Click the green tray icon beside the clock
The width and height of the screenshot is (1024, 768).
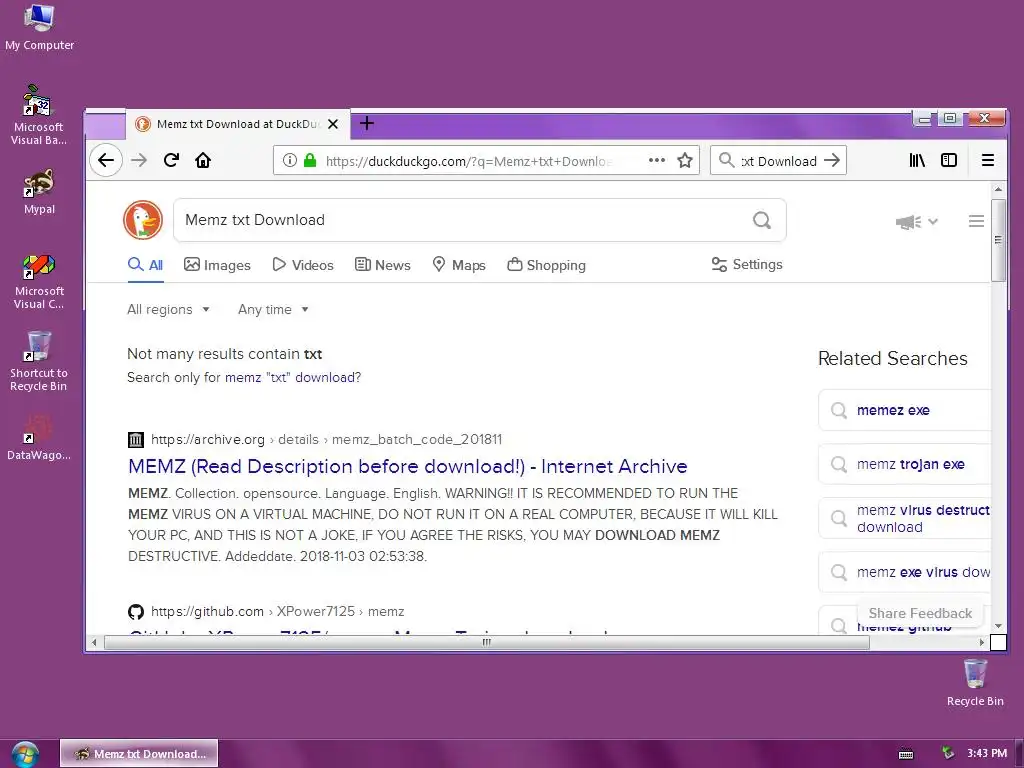[948, 754]
